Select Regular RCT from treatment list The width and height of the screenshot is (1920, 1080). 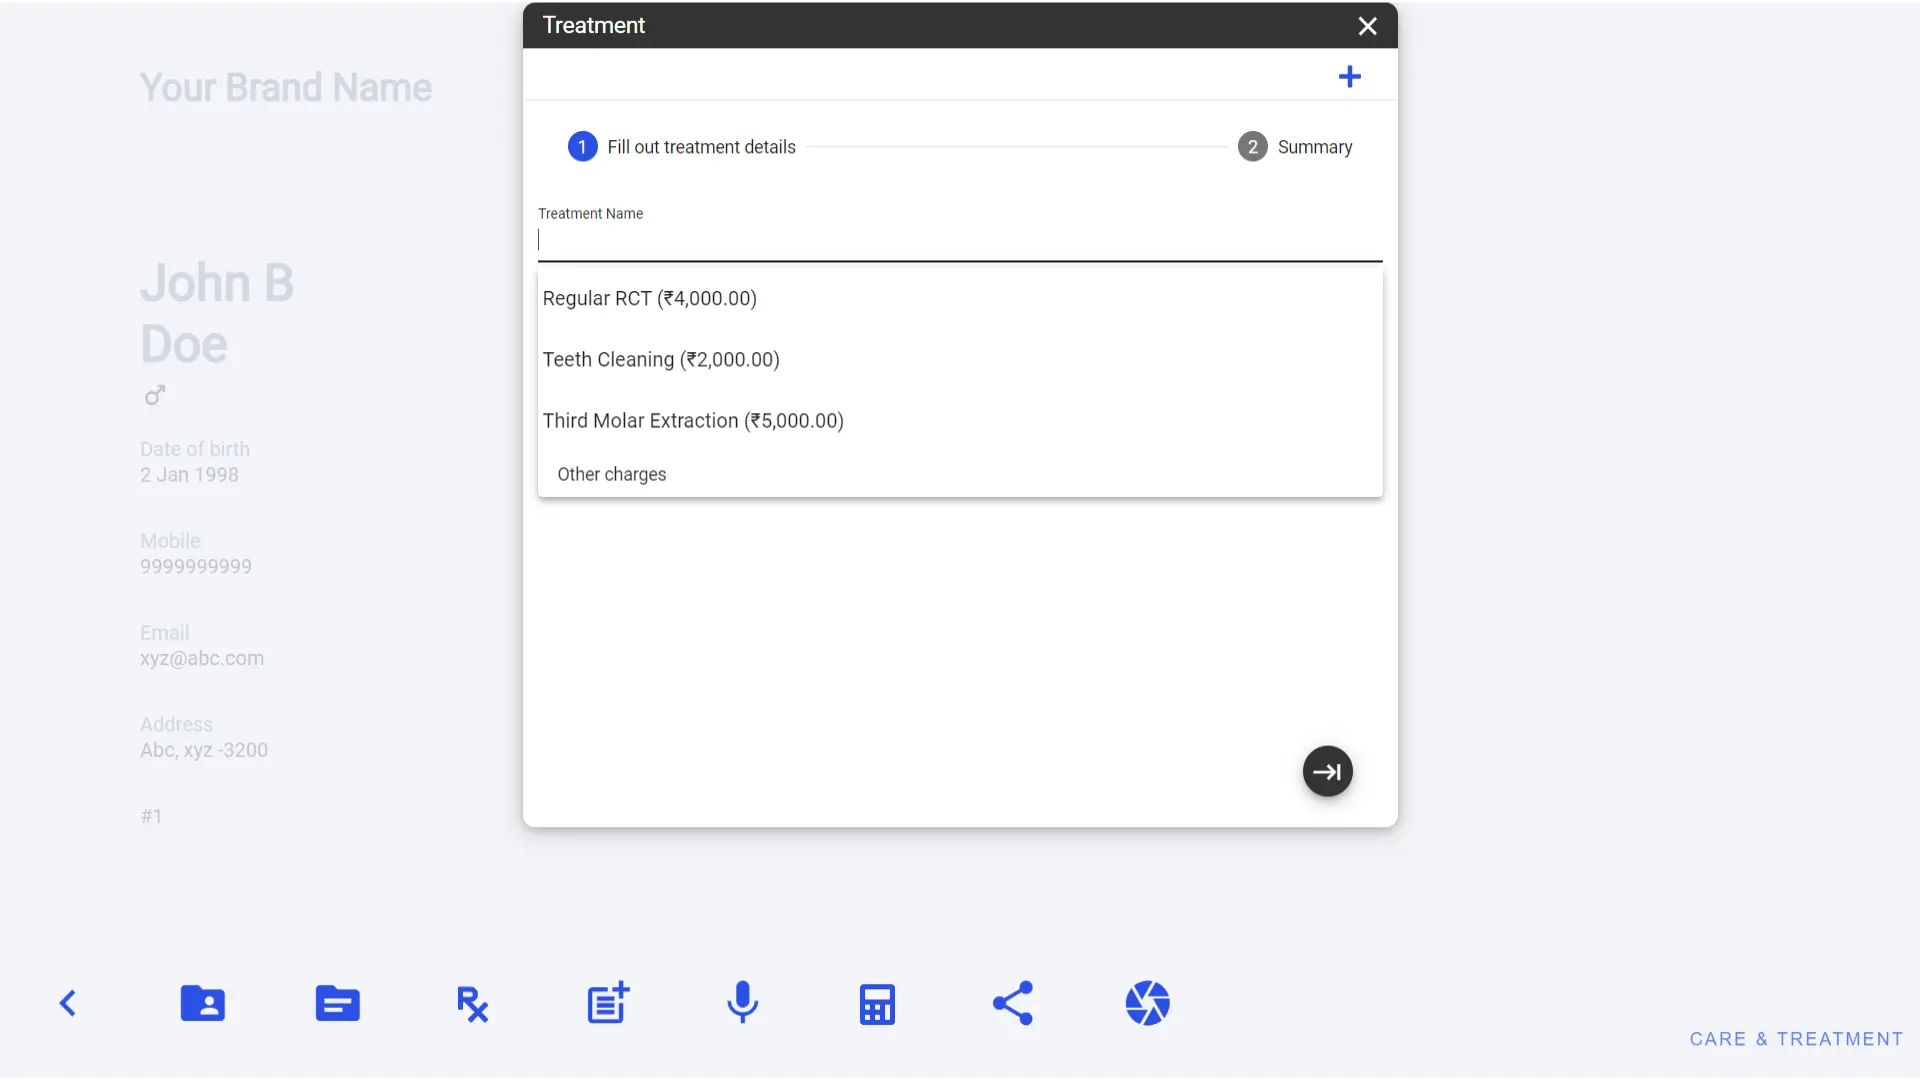point(650,298)
